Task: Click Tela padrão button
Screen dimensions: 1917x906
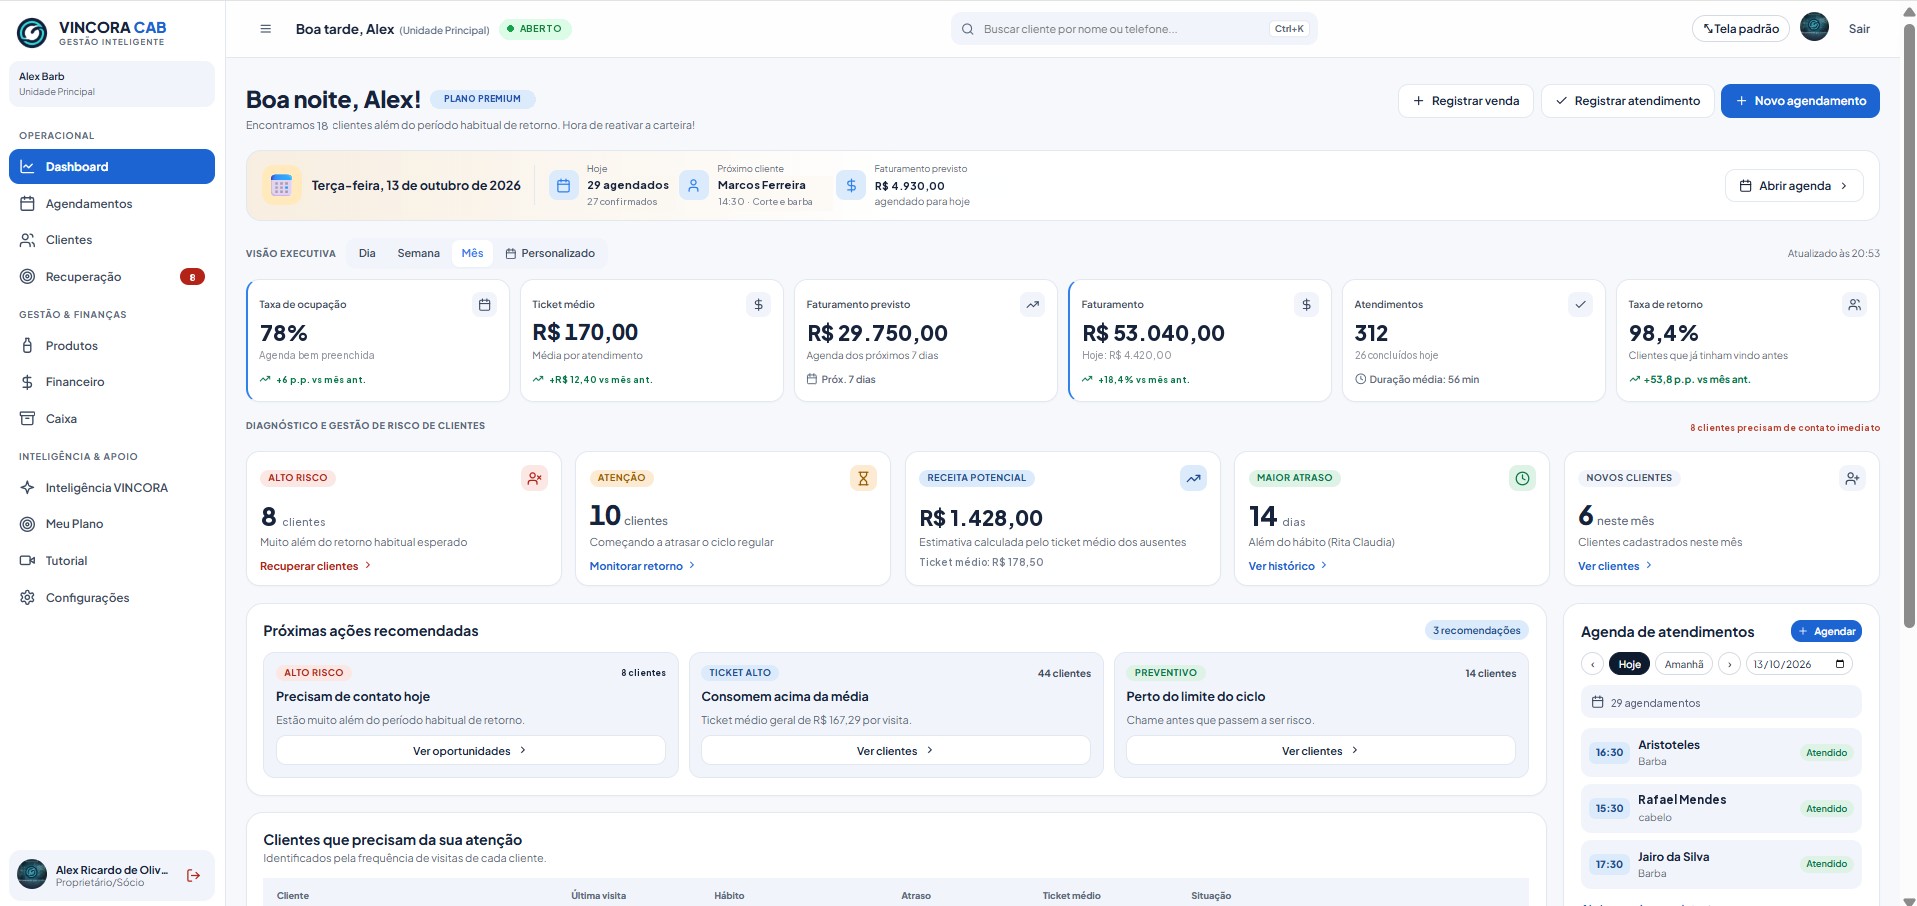Action: click(1741, 29)
